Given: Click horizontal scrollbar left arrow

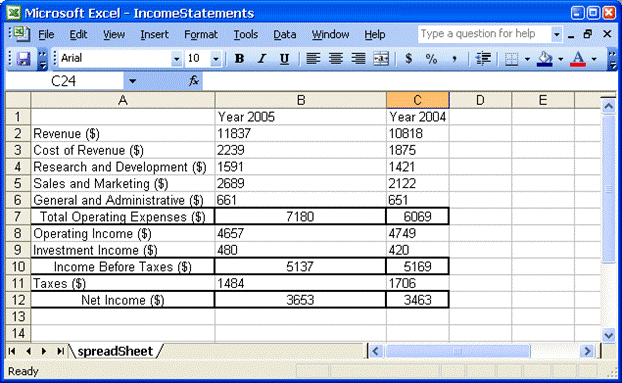Looking at the screenshot, I should coord(376,351).
